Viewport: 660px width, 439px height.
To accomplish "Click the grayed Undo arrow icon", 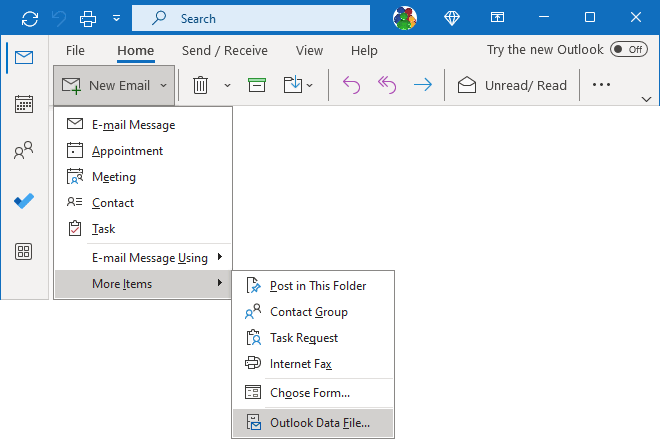I will click(59, 19).
